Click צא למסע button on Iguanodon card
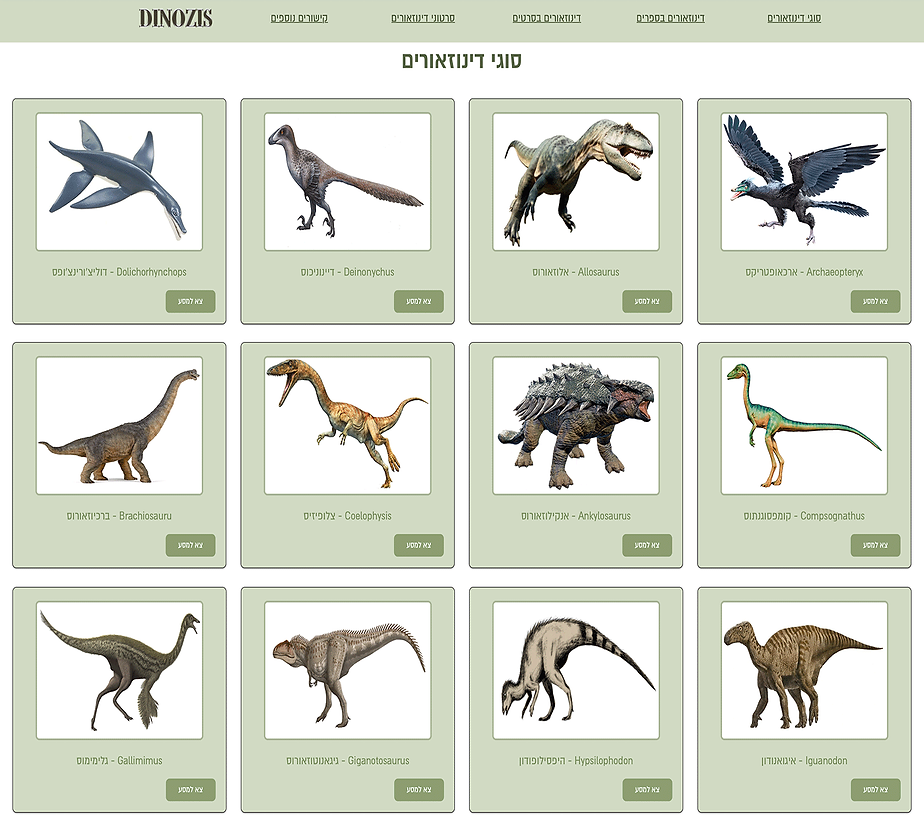The height and width of the screenshot is (826, 924). [x=876, y=789]
